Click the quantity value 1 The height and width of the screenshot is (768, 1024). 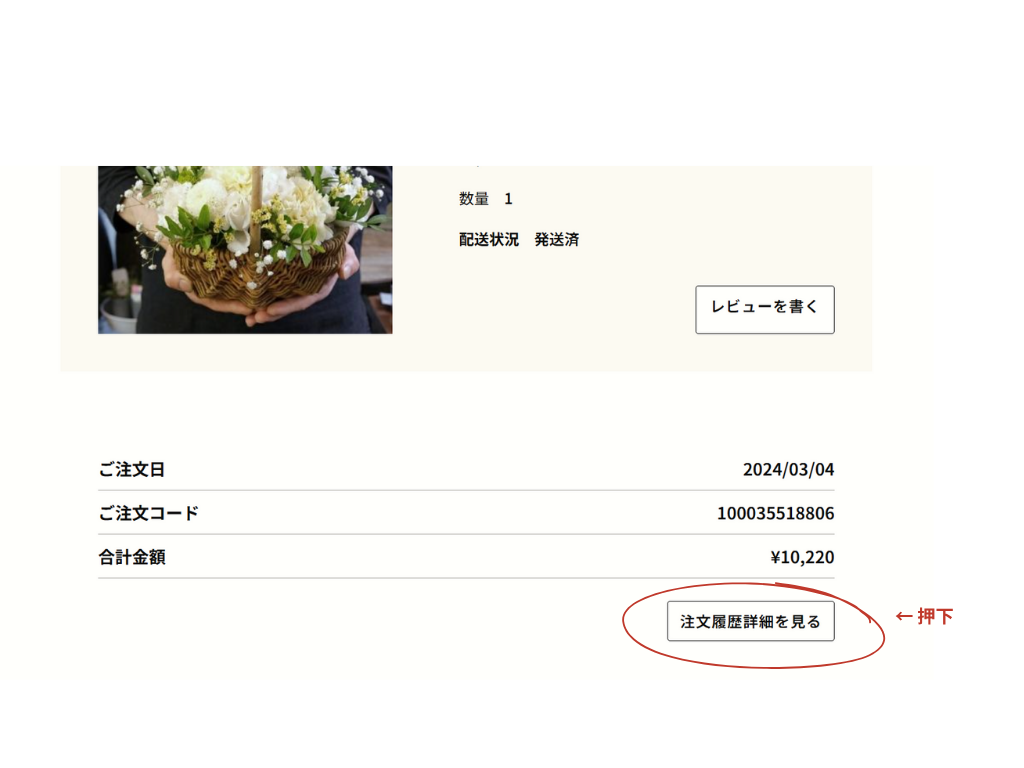[508, 199]
